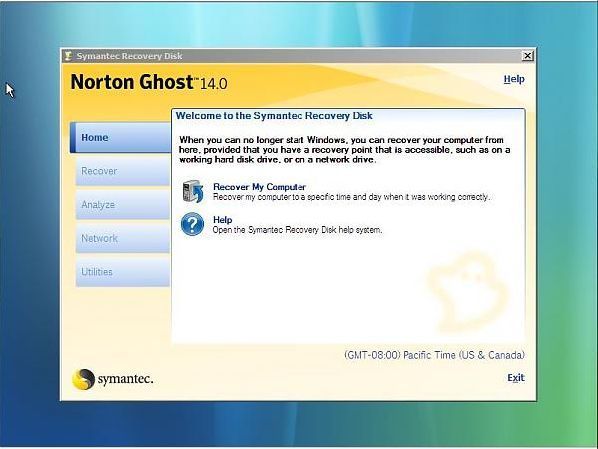Click the Exit link at the bottom right
Screen dimensions: 598x449
tap(516, 378)
